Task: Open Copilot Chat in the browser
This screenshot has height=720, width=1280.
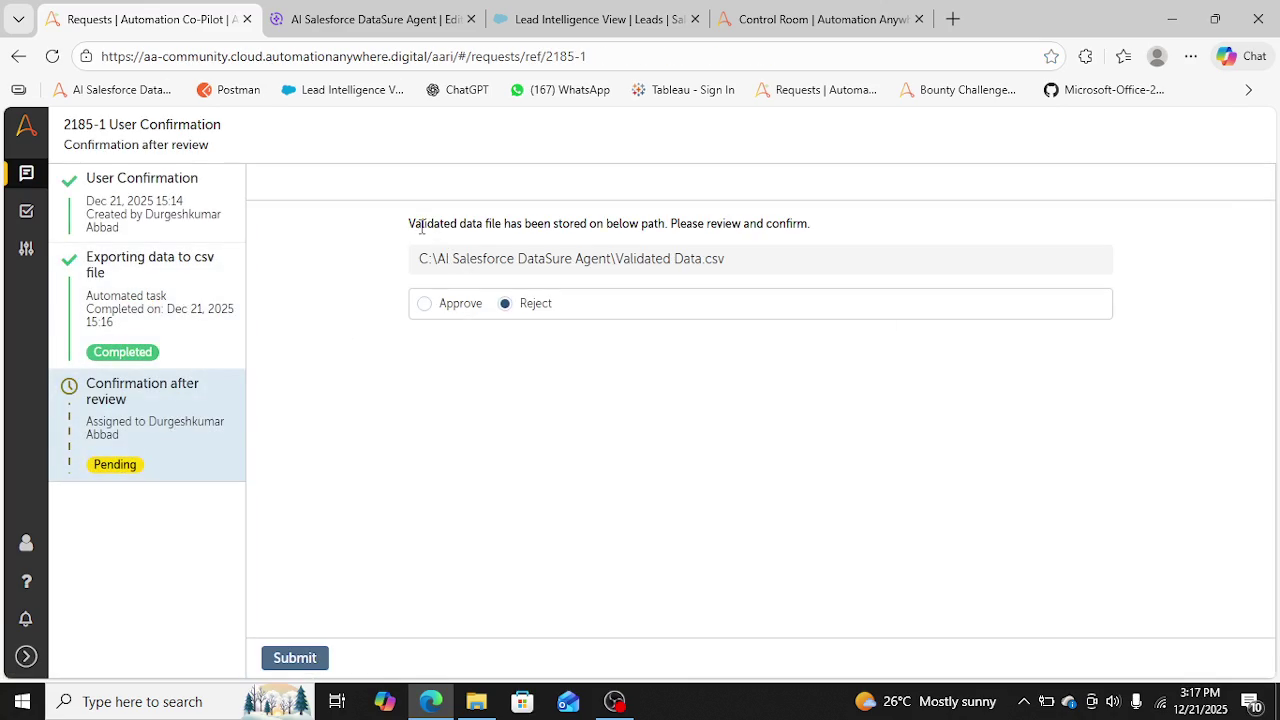Action: pos(1241,56)
